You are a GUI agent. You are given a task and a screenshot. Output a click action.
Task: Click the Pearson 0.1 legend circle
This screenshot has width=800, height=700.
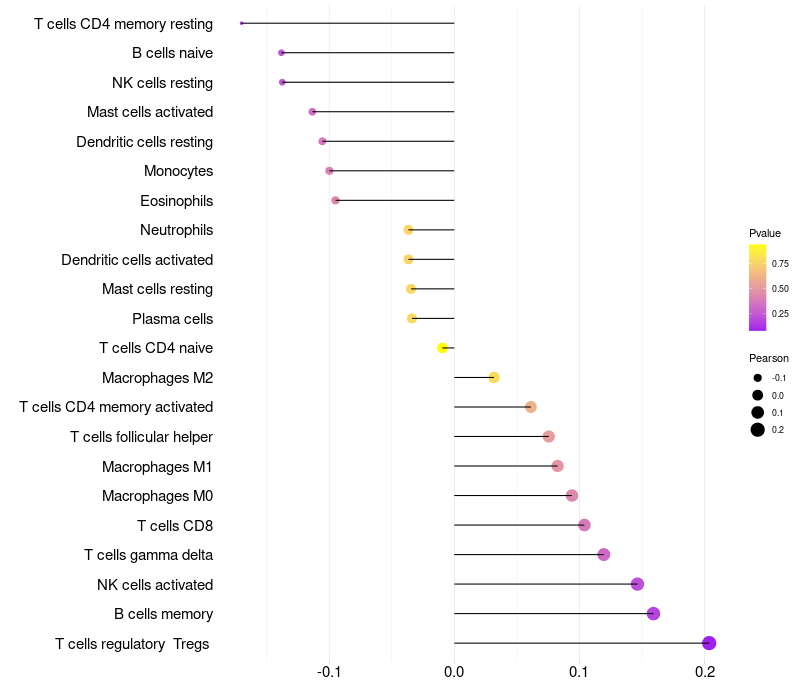pyautogui.click(x=757, y=412)
